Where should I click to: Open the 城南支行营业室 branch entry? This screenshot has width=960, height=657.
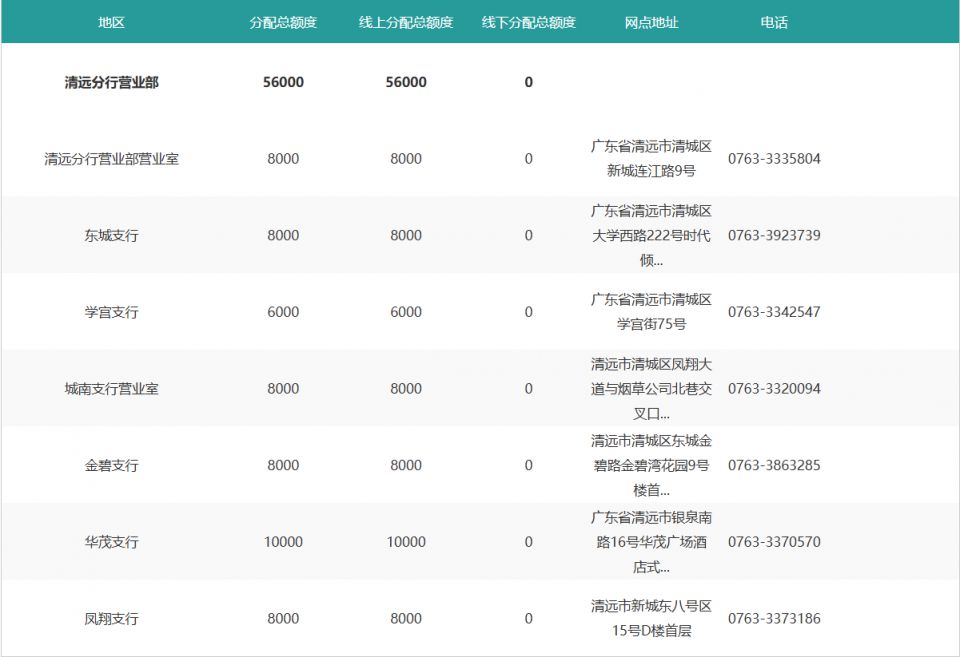click(x=111, y=389)
